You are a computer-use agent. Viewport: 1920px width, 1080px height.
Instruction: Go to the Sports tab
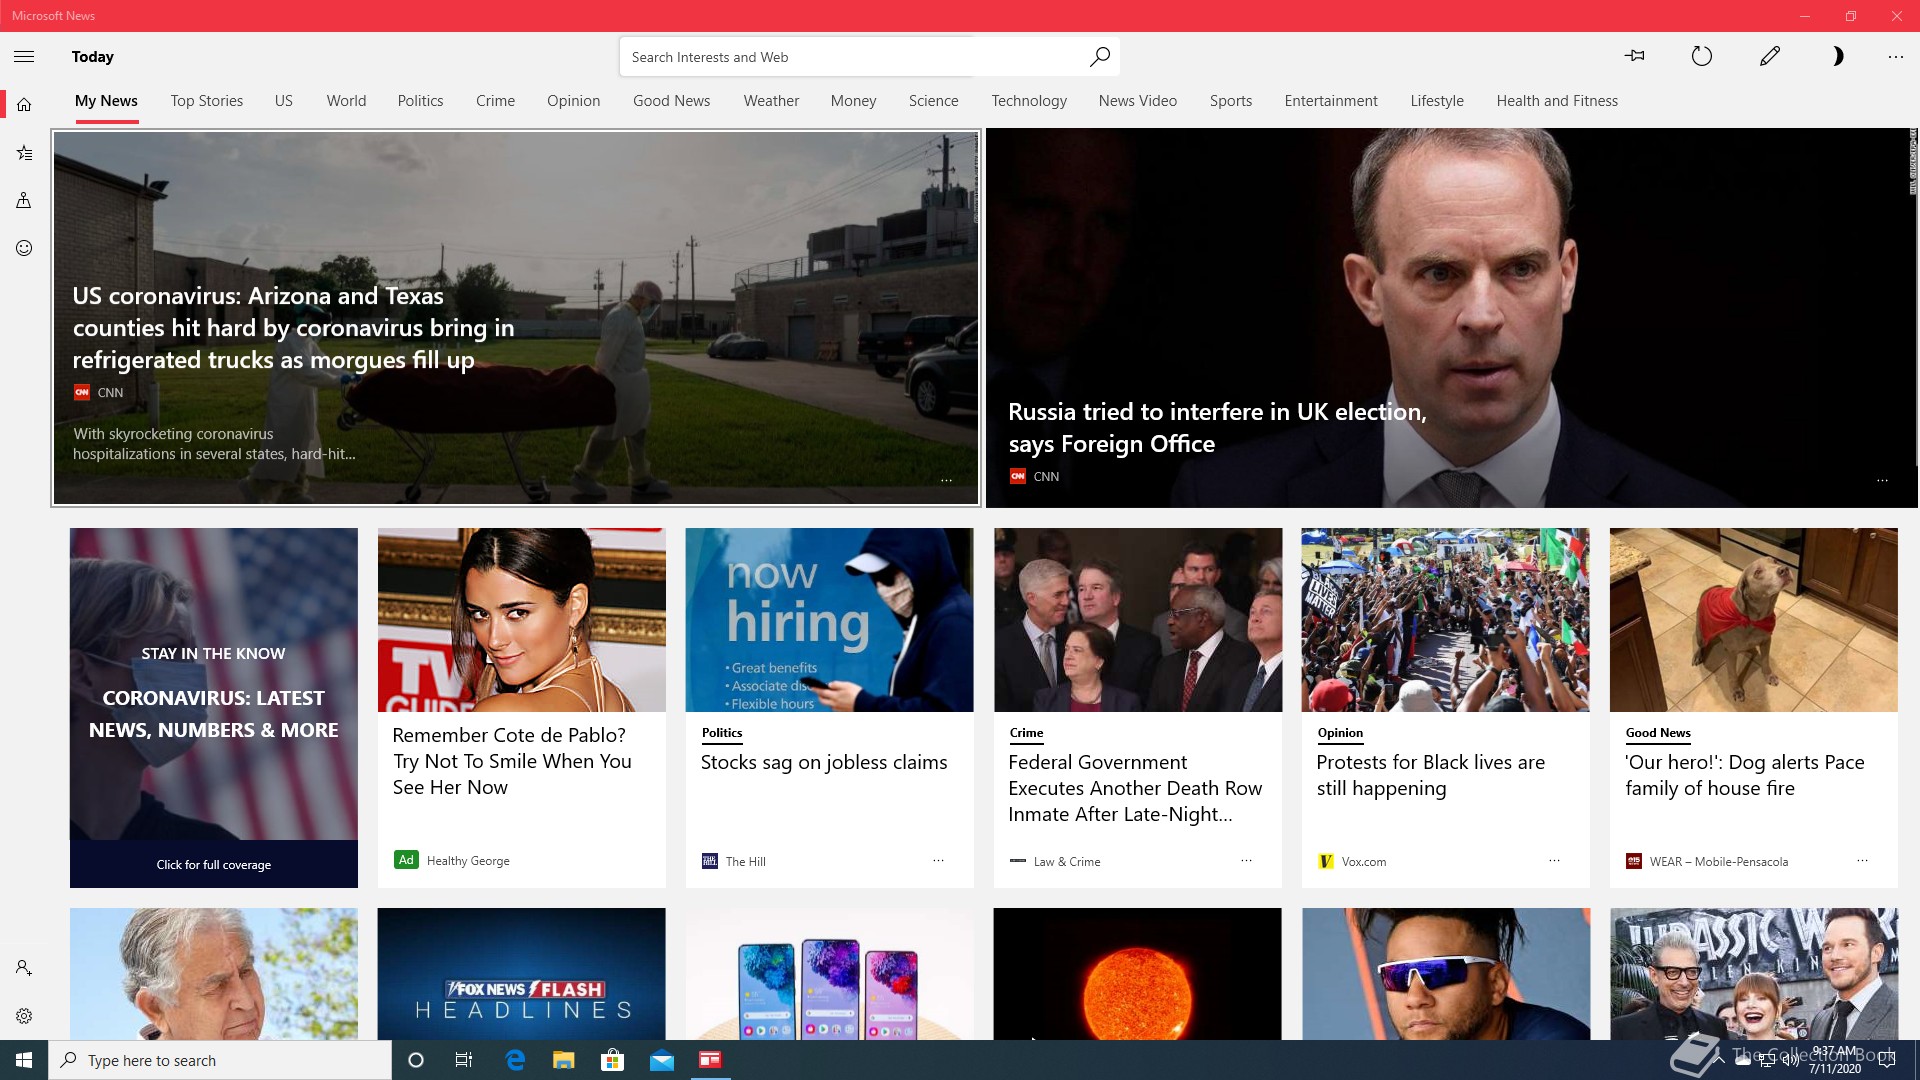1230,101
